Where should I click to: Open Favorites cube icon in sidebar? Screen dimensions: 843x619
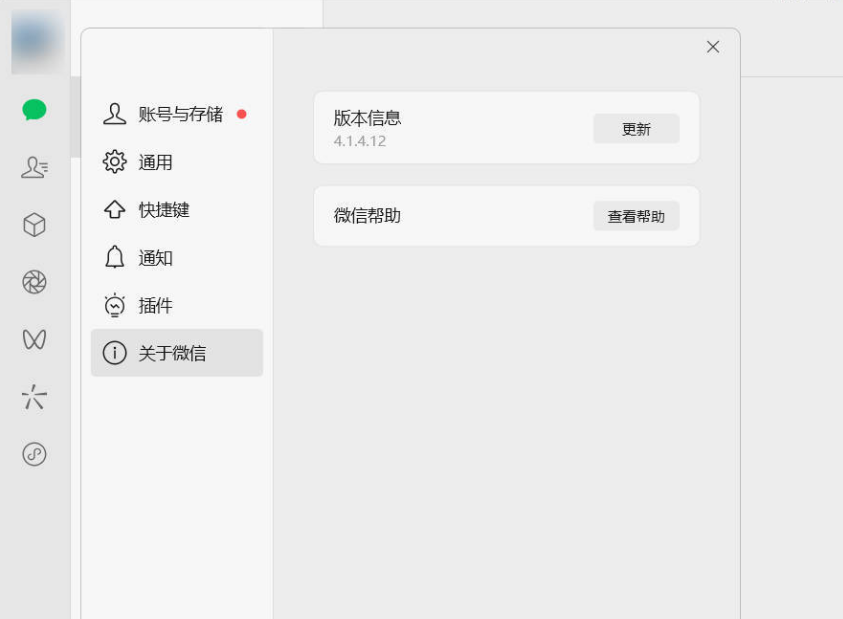(34, 225)
